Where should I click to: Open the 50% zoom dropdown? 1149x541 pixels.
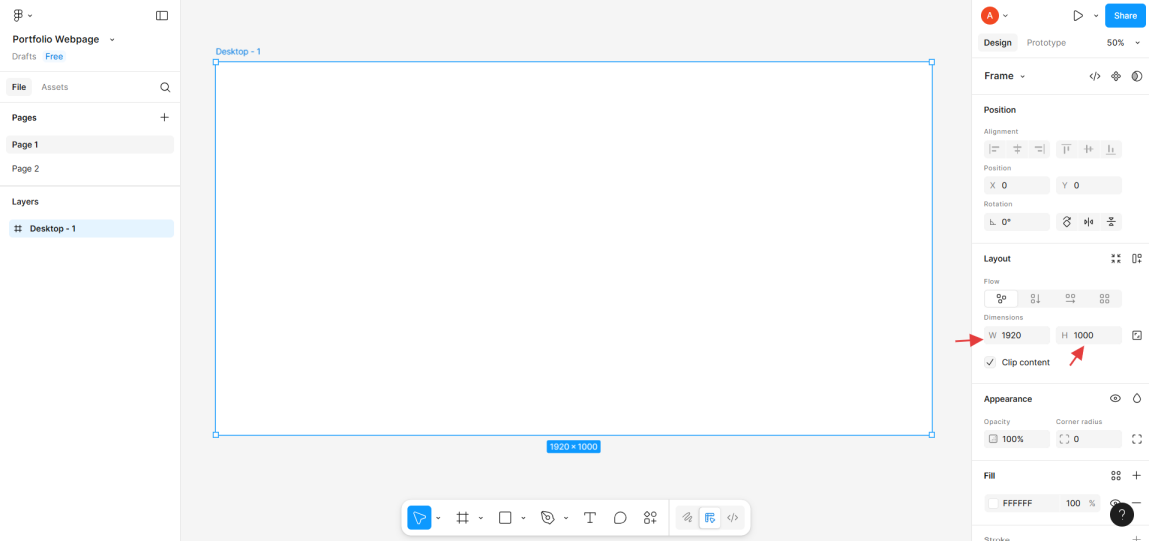1121,43
